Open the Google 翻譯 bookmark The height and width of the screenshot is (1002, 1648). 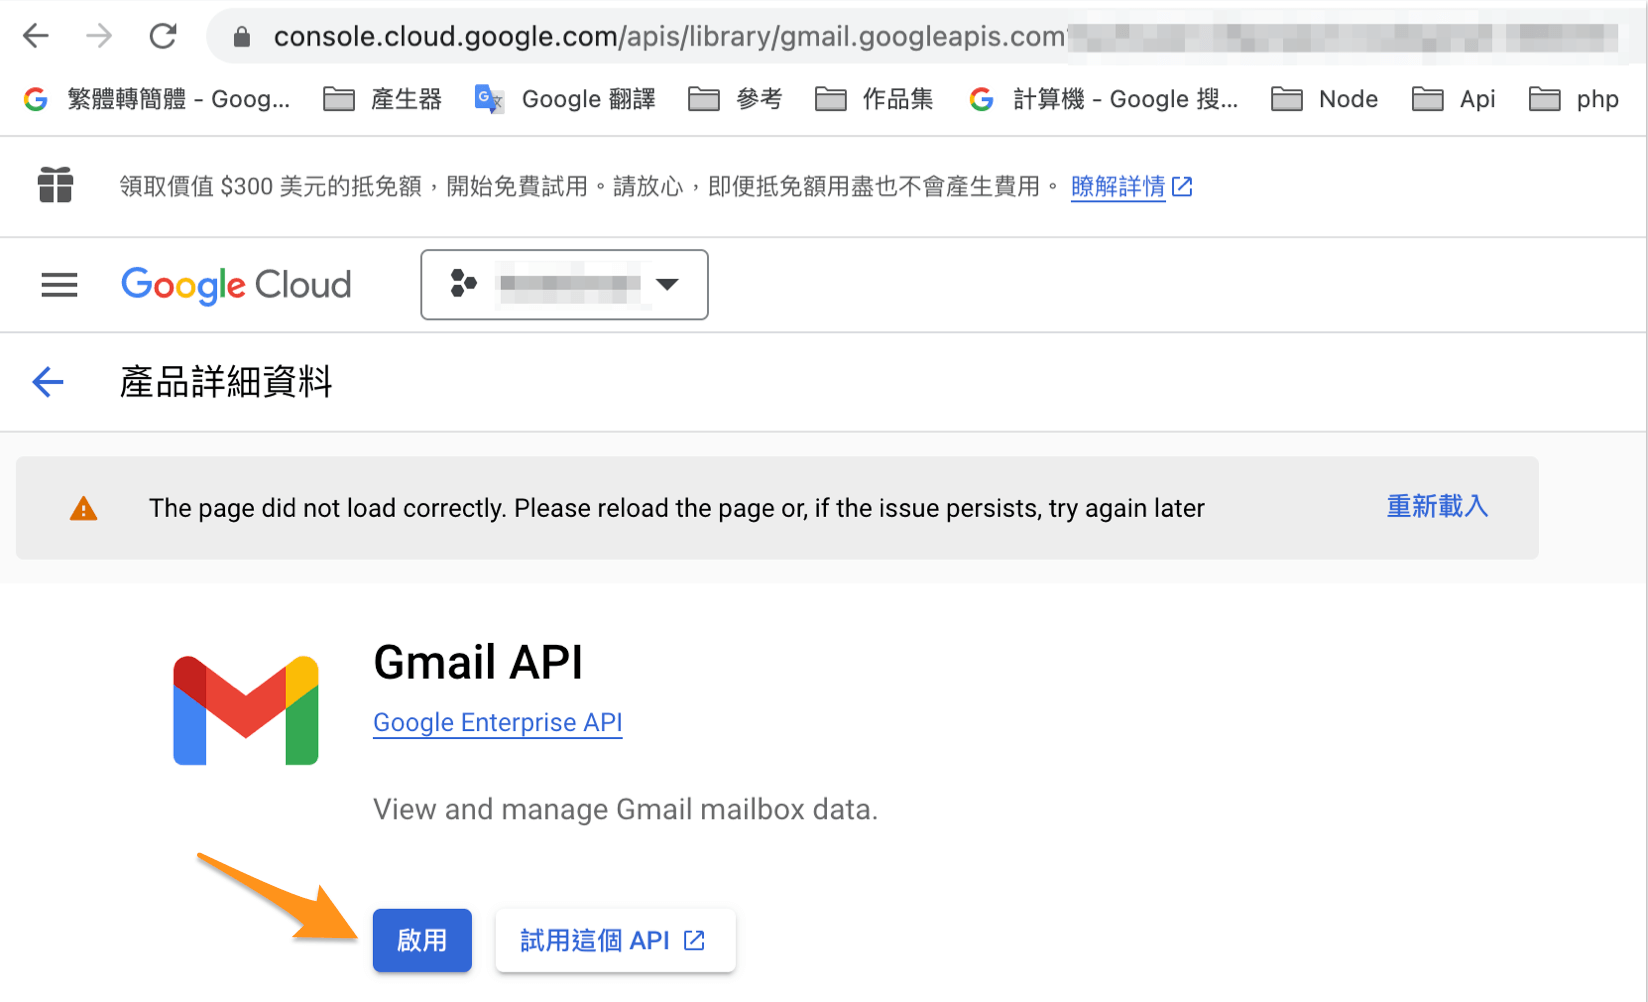coord(566,99)
